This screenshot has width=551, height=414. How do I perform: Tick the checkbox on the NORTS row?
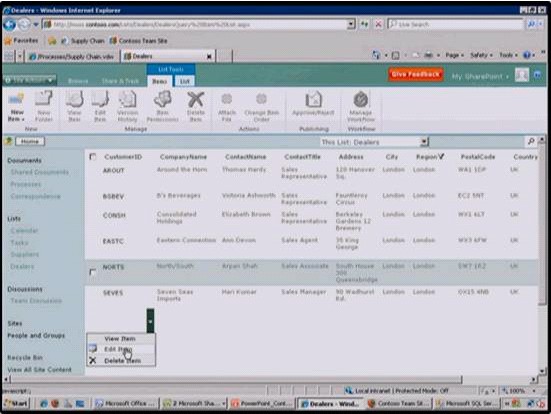click(92, 272)
